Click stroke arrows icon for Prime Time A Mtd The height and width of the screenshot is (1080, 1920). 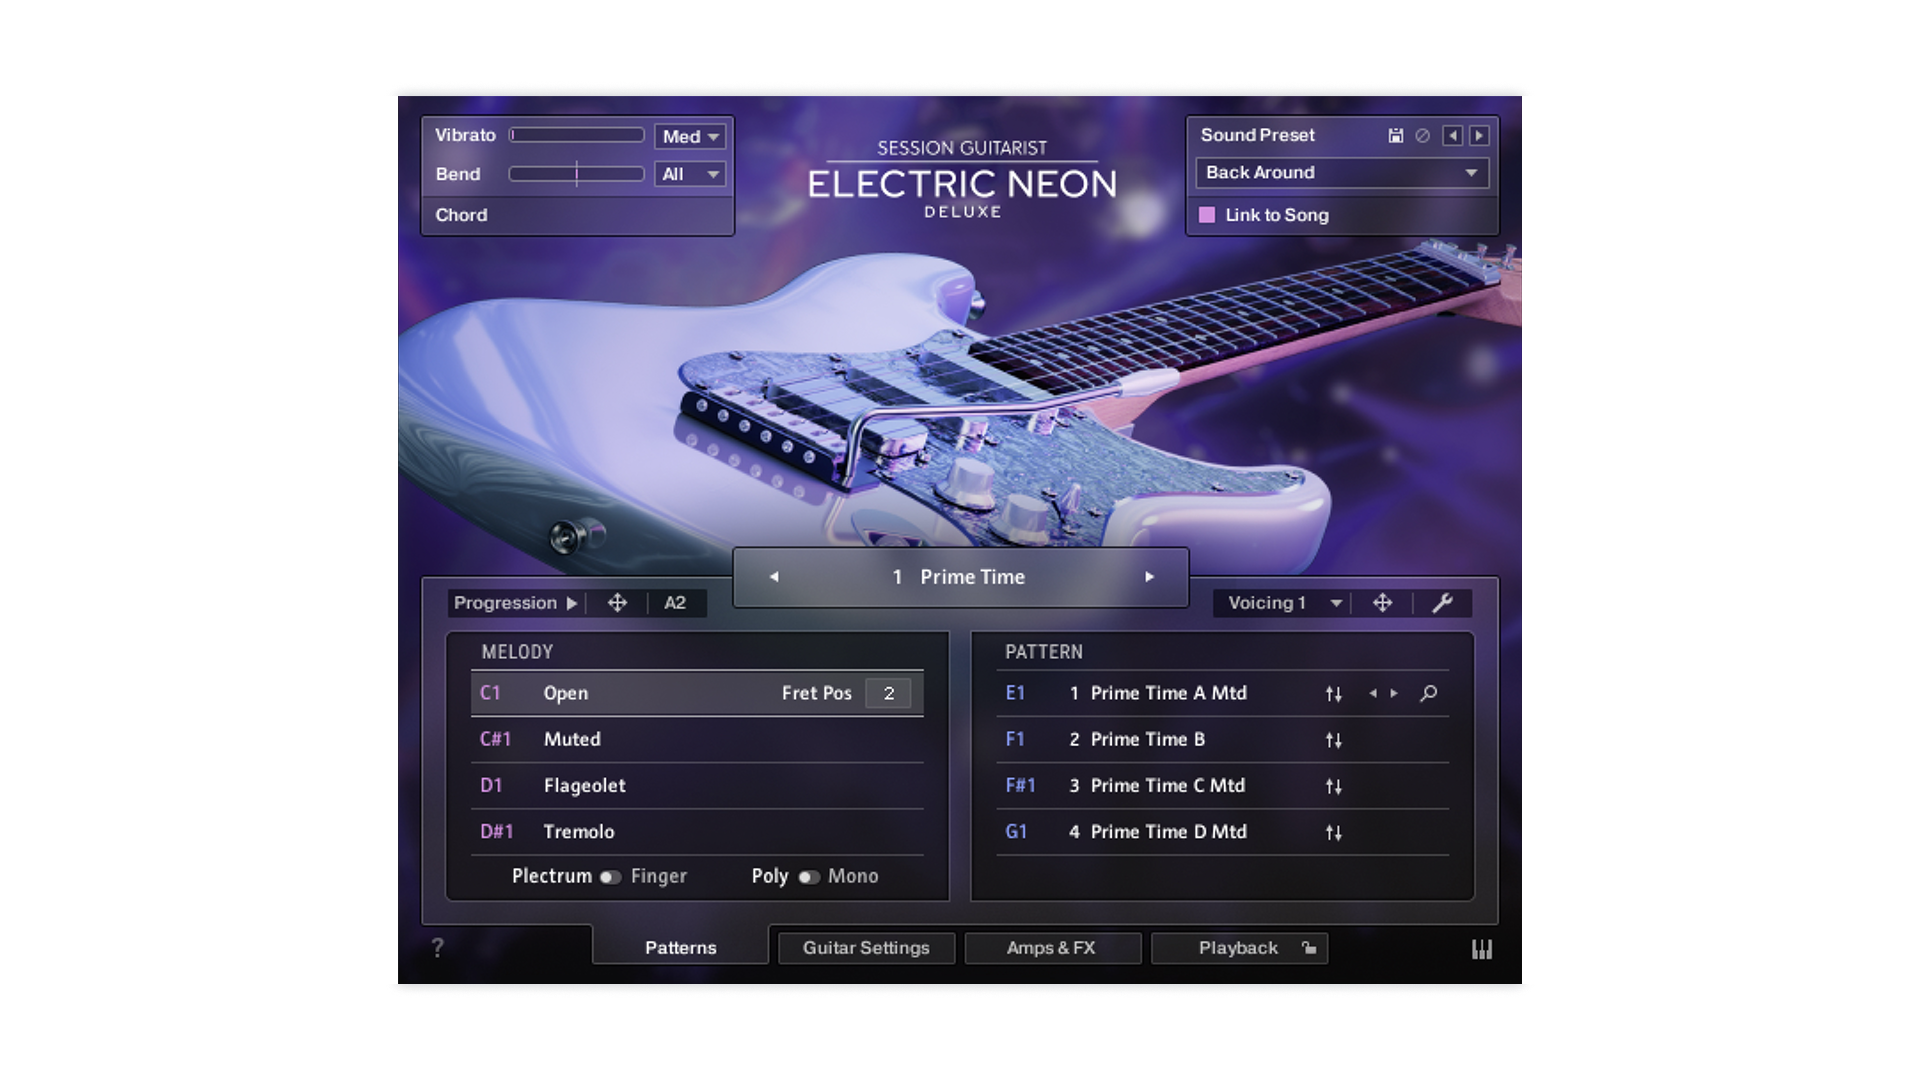point(1334,694)
